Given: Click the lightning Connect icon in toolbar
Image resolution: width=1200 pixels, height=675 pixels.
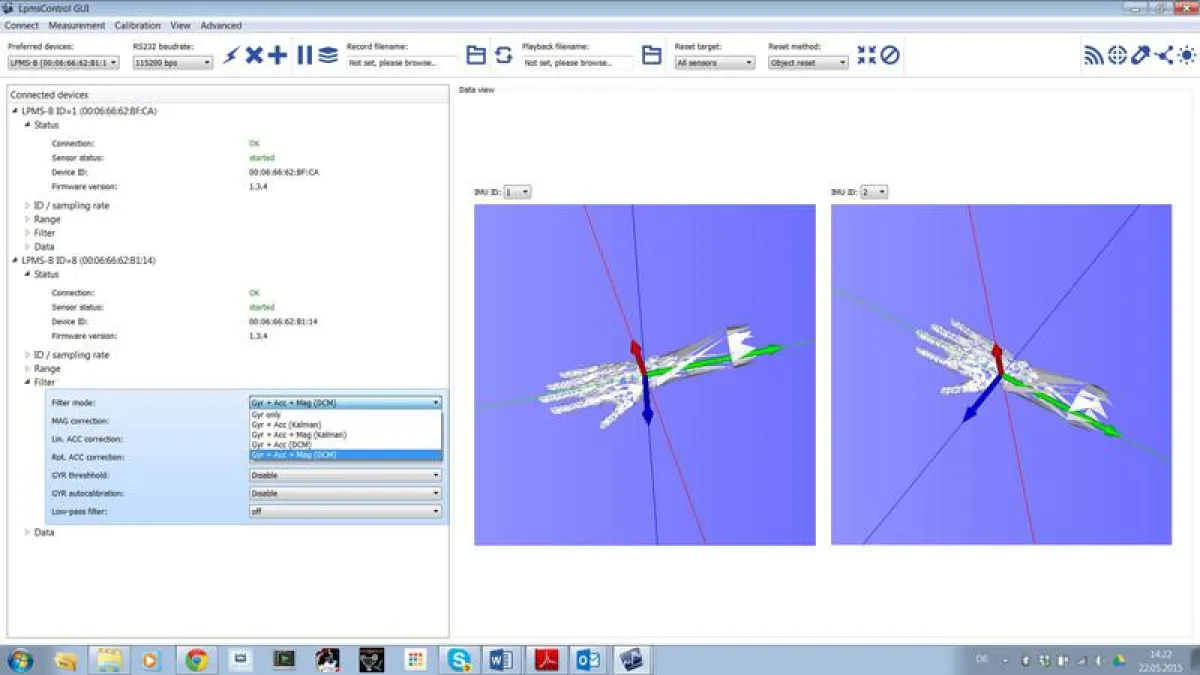Looking at the screenshot, I should tap(233, 55).
